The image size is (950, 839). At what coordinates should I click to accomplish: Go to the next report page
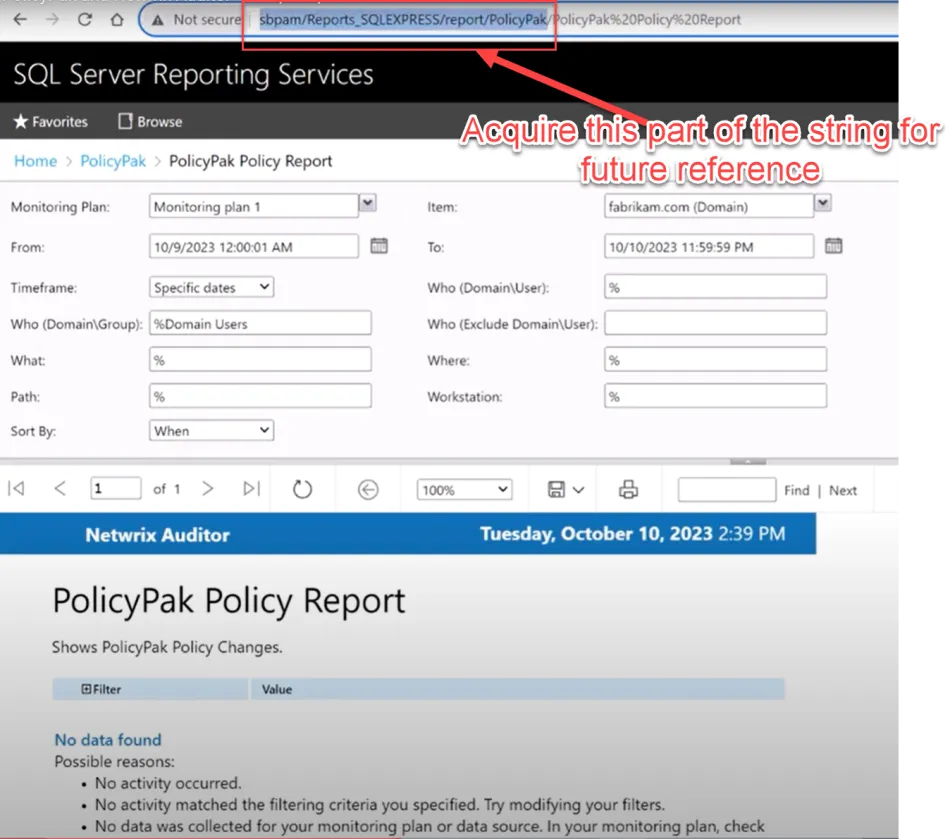(208, 489)
